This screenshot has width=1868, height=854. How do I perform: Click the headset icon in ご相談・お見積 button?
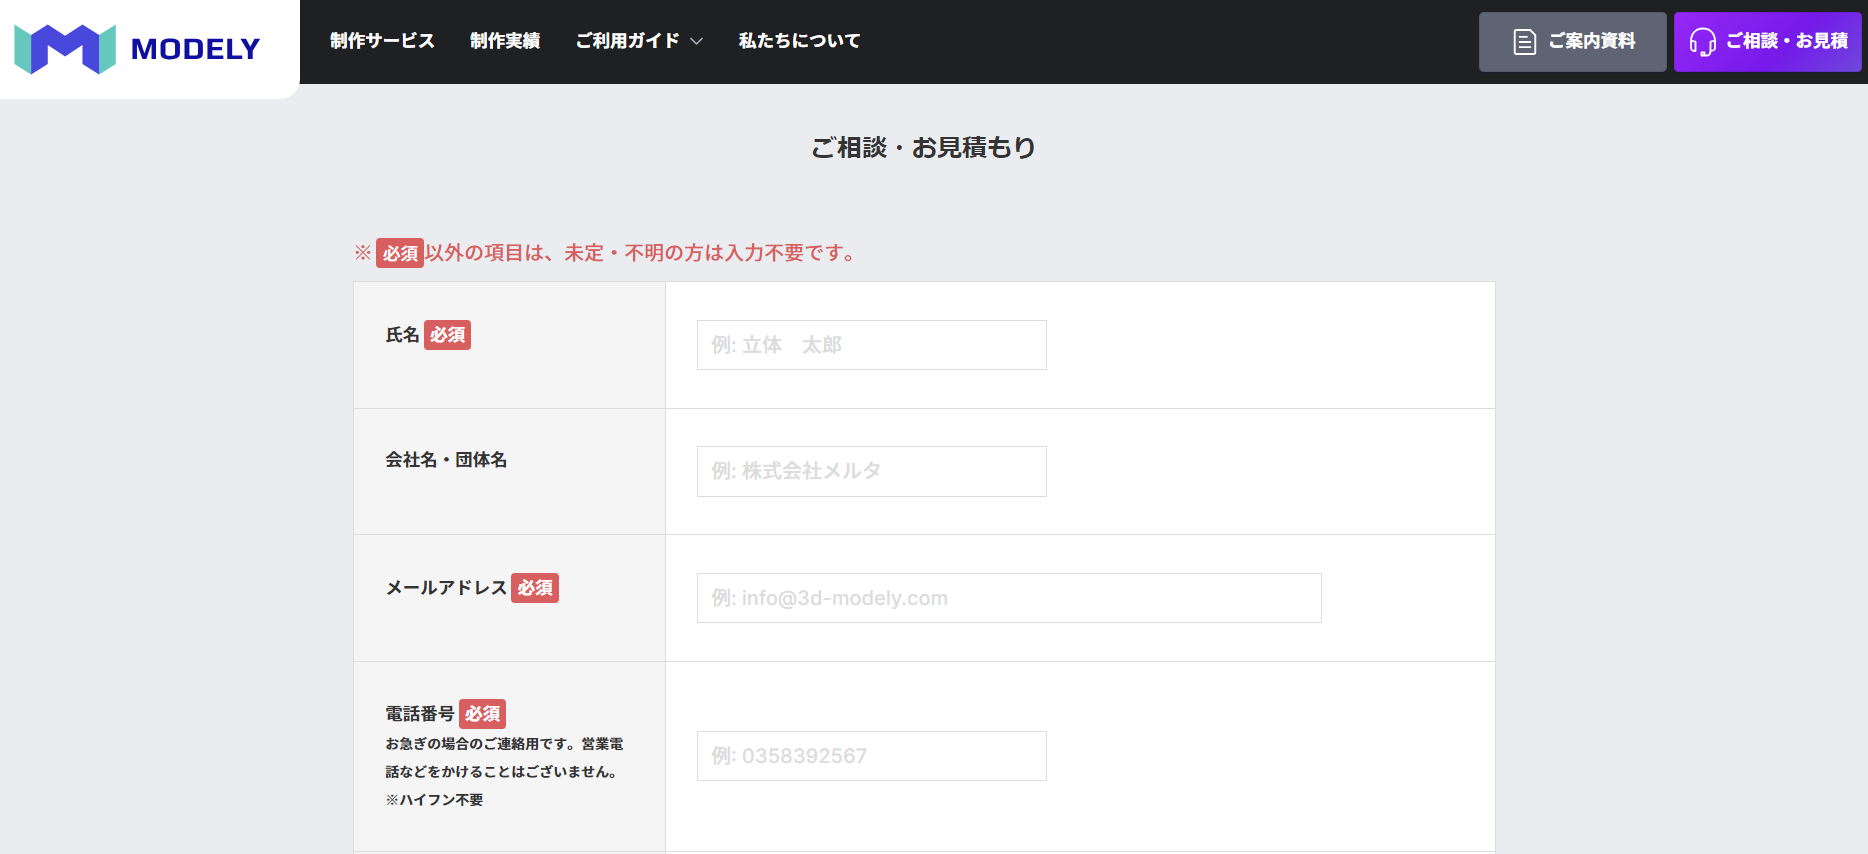click(x=1702, y=42)
